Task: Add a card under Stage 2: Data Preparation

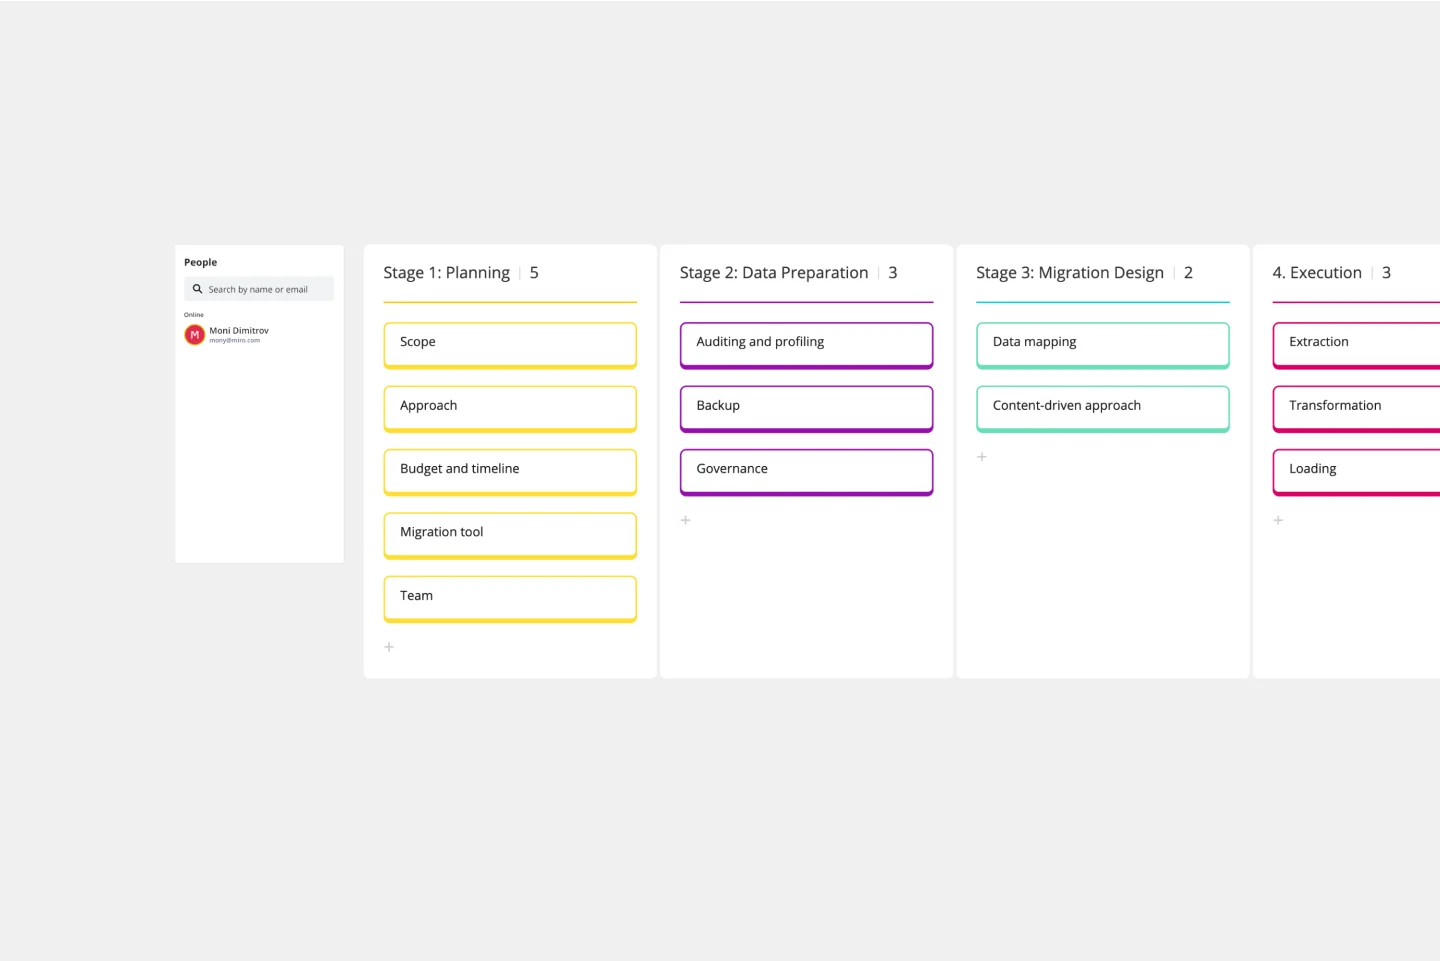Action: [x=686, y=520]
